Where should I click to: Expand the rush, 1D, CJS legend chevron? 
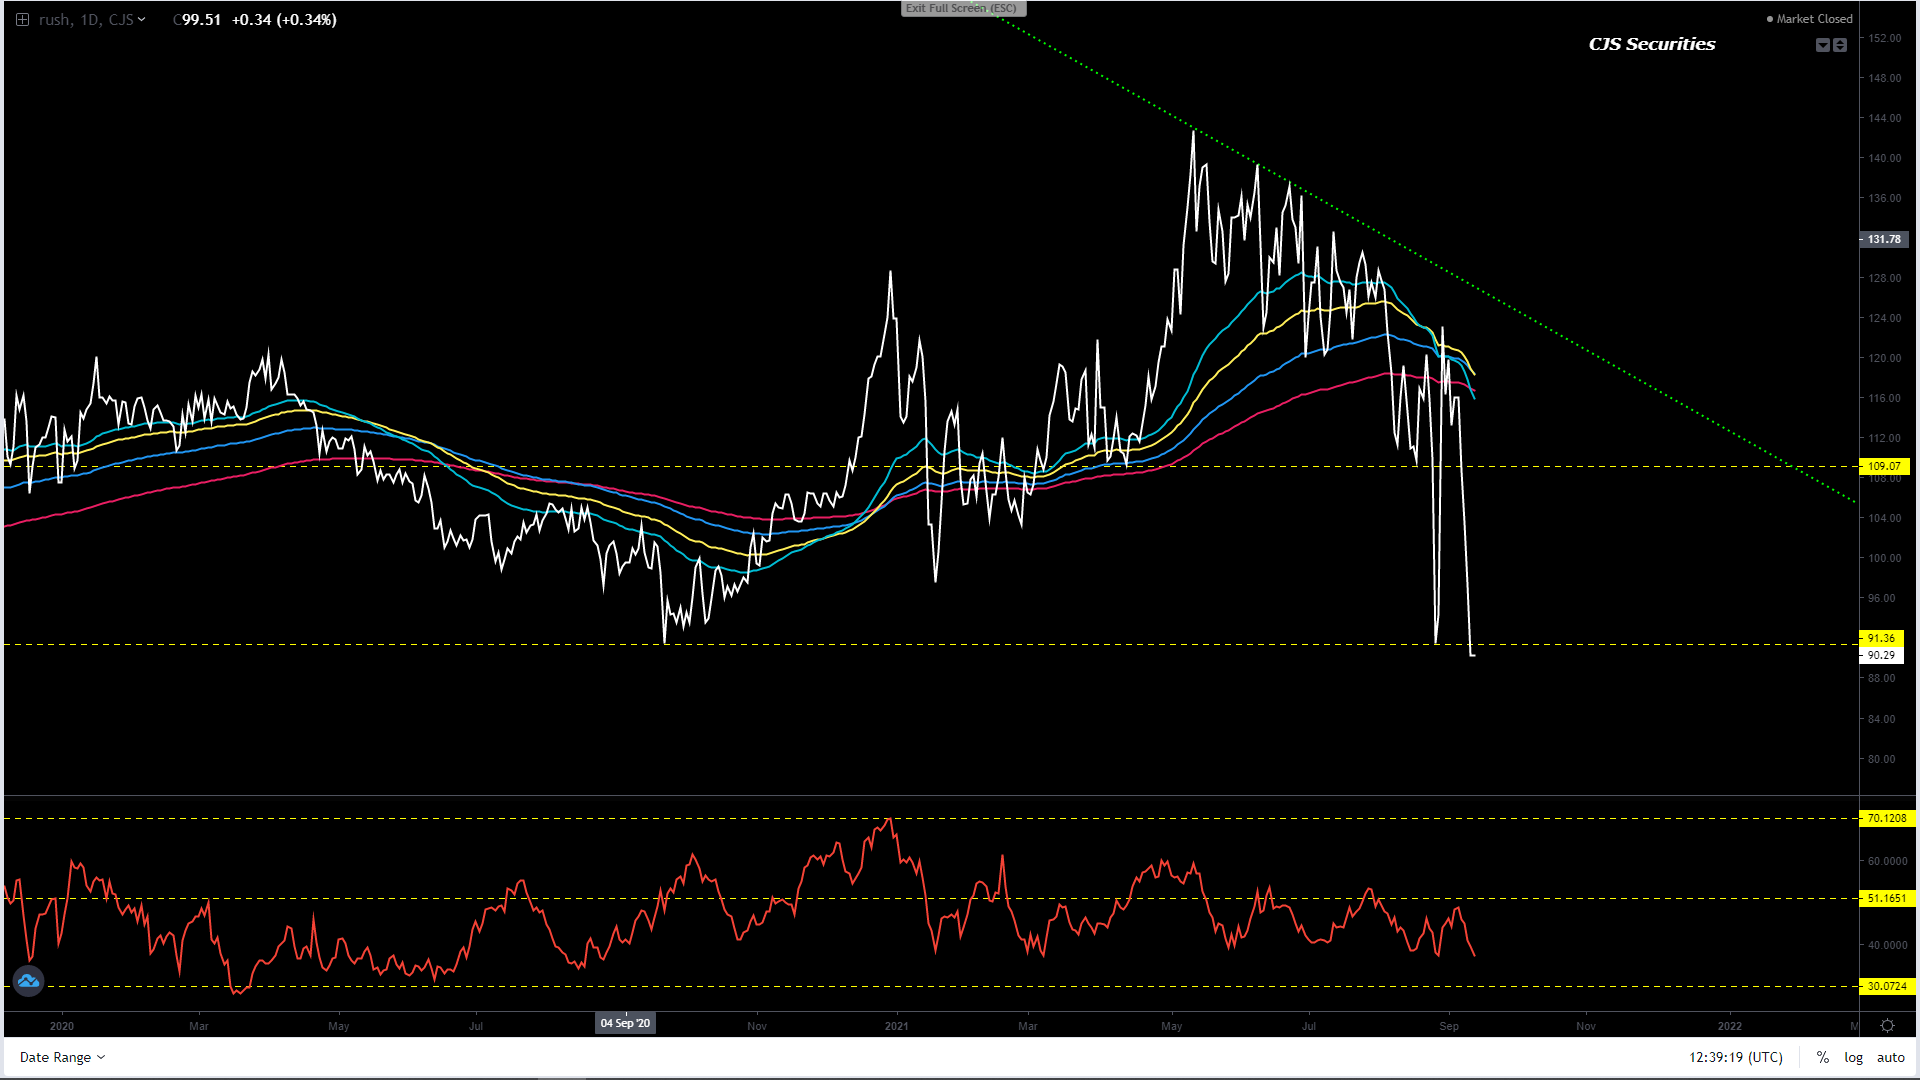click(x=142, y=20)
